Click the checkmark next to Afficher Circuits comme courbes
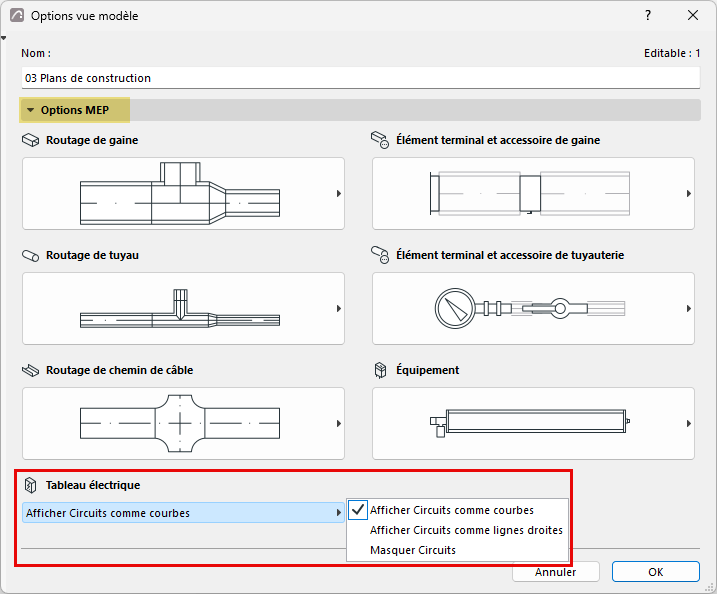Screen dimensions: 717x594 click(358, 509)
